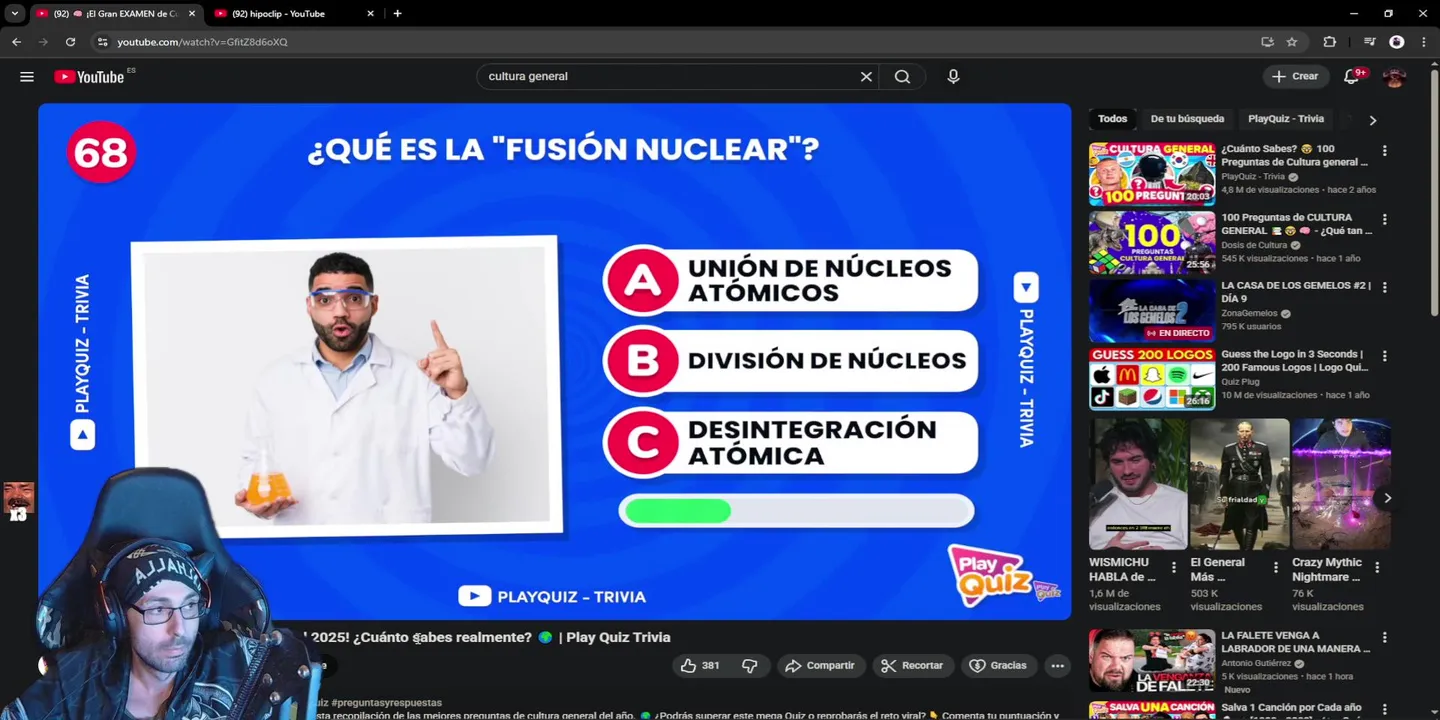The height and width of the screenshot is (720, 1440).
Task: Open the YouTube account avatar menu
Action: (1394, 76)
